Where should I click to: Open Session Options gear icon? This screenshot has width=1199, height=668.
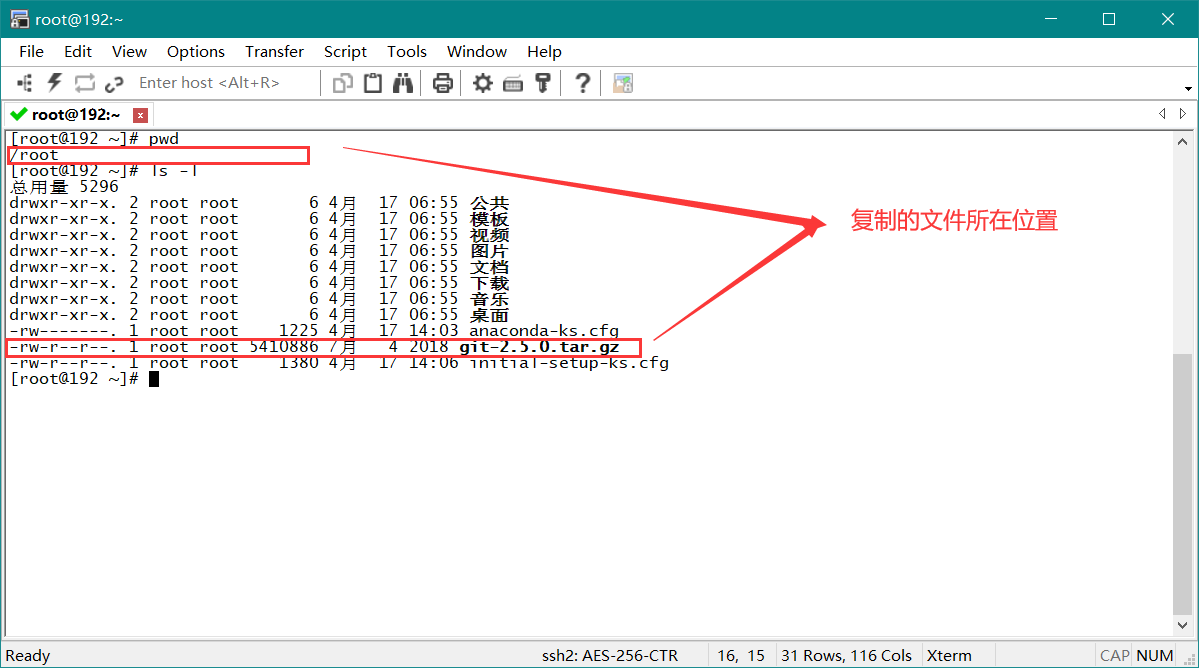tap(483, 83)
